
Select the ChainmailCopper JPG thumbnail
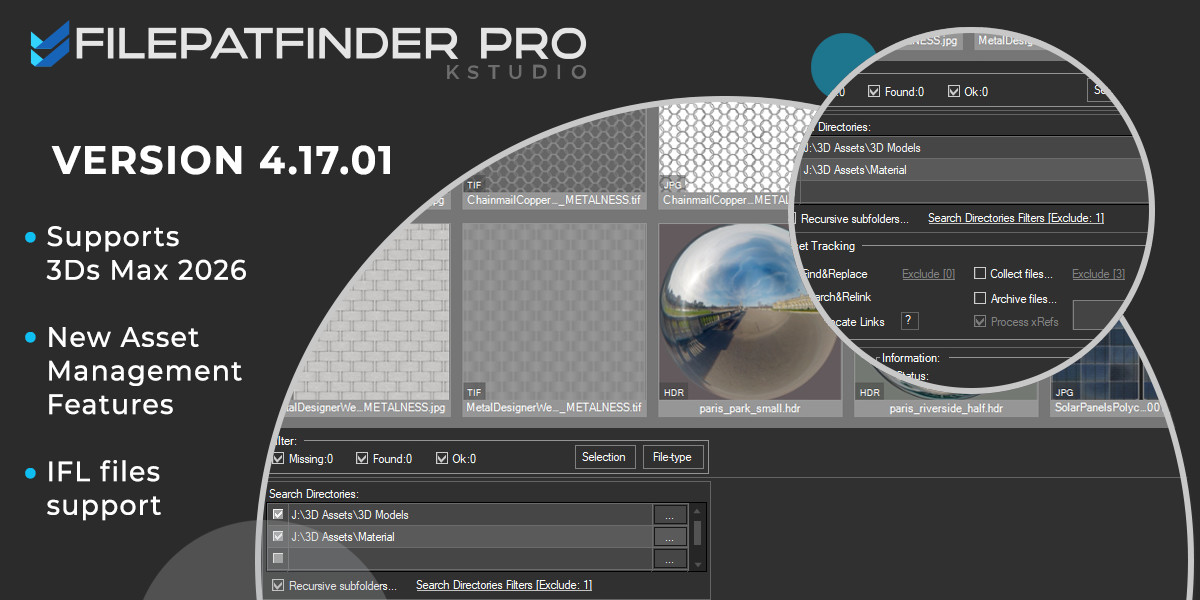pyautogui.click(x=735, y=155)
